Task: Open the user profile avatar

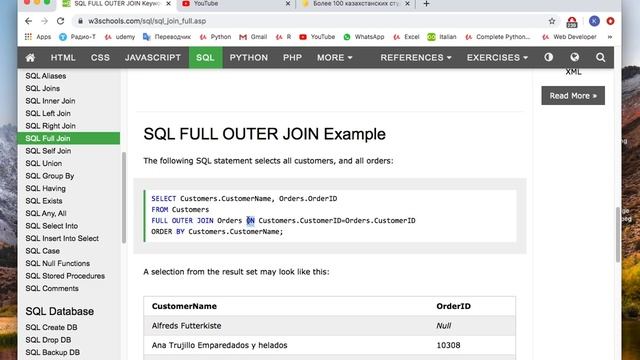Action: point(594,21)
